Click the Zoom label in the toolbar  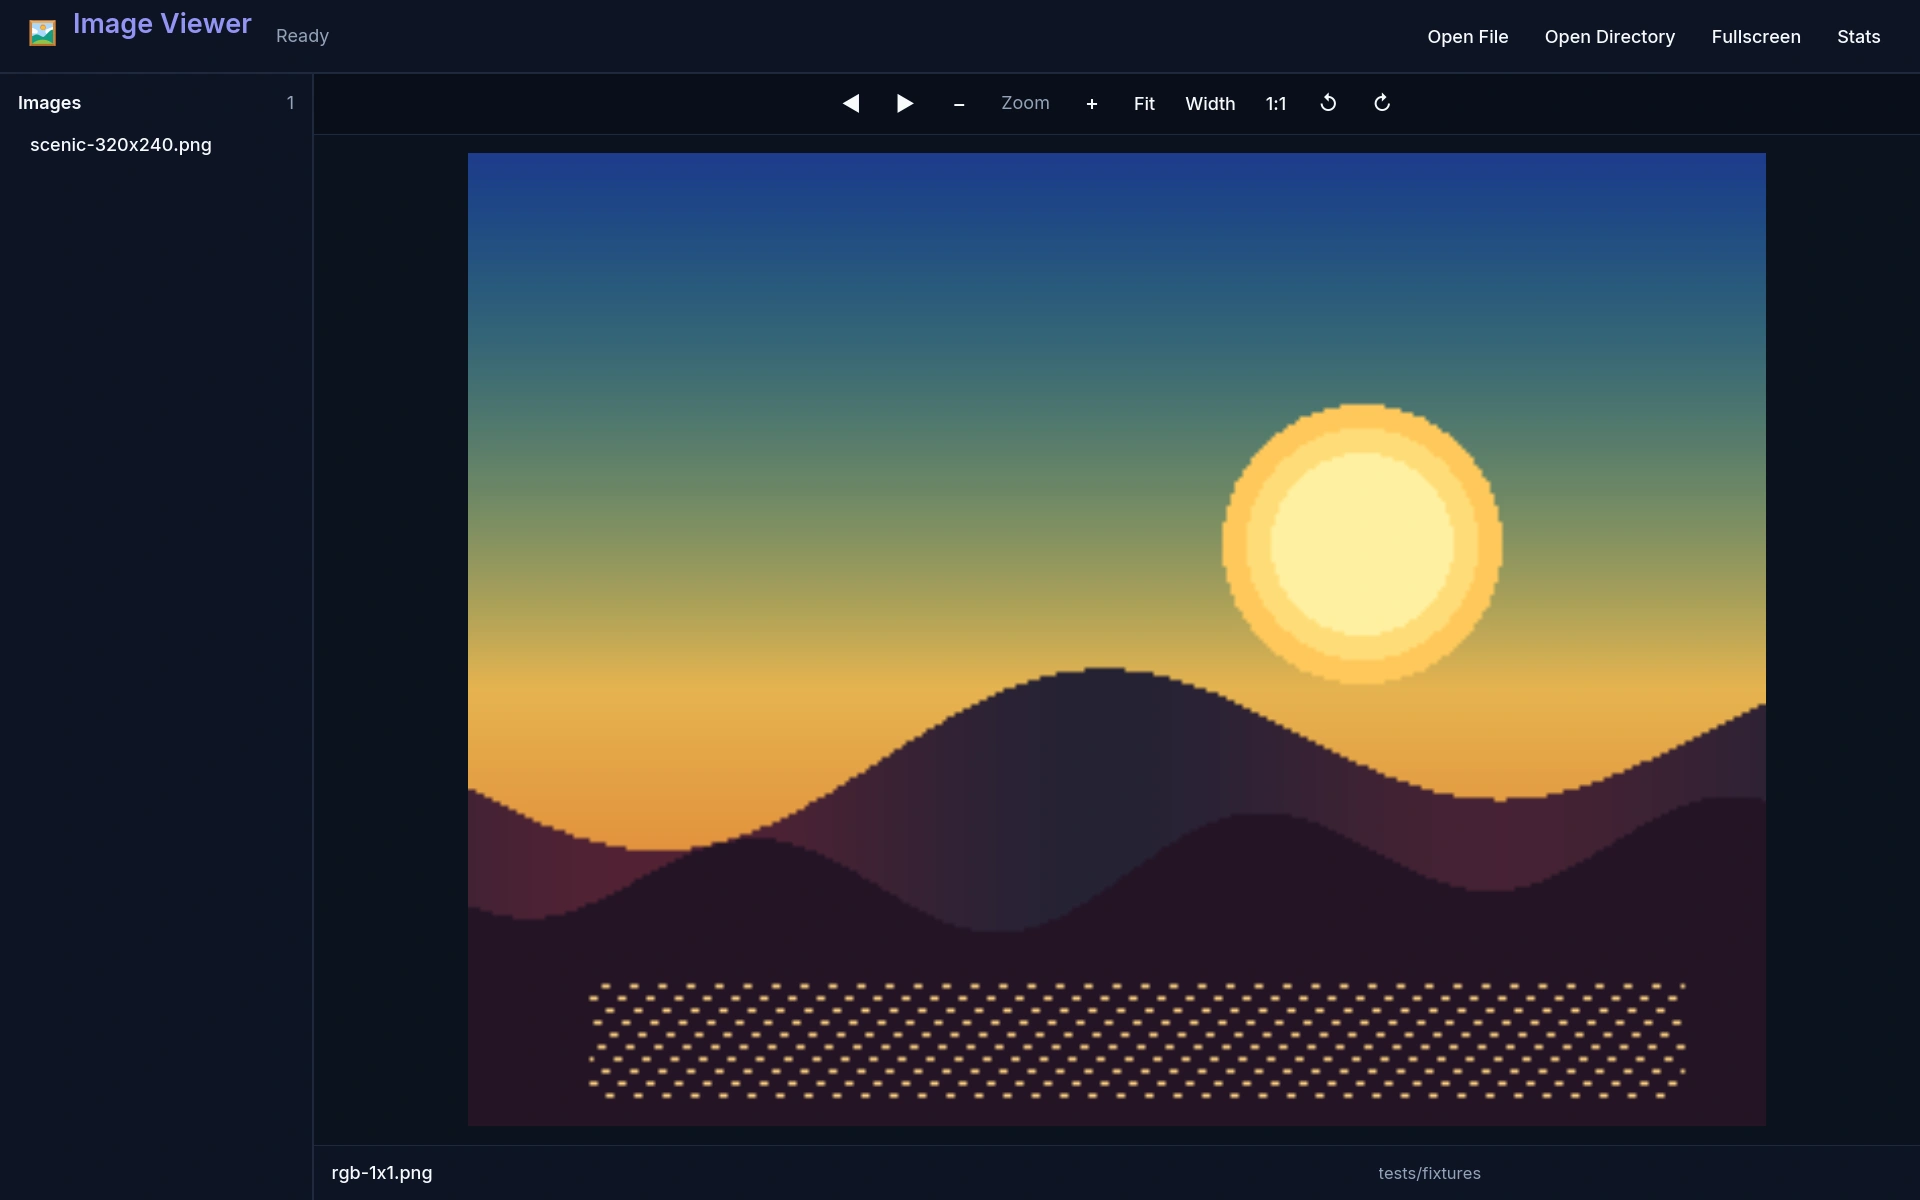[x=1025, y=103]
